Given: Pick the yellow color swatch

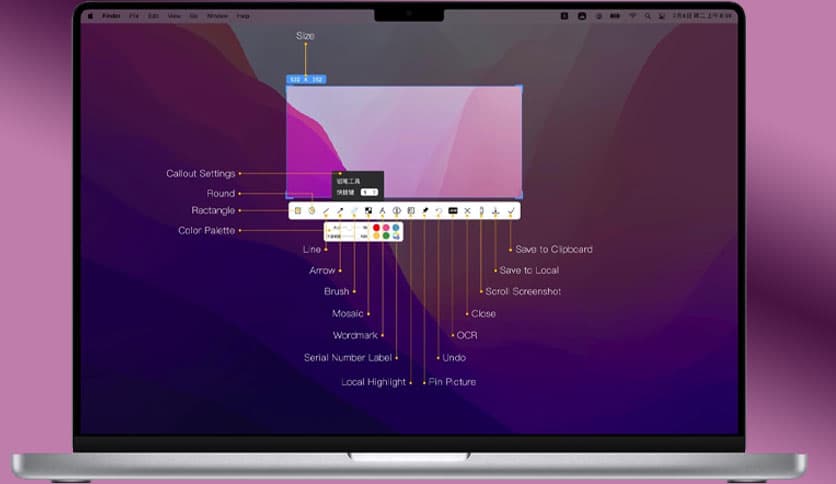Looking at the screenshot, I should point(376,236).
